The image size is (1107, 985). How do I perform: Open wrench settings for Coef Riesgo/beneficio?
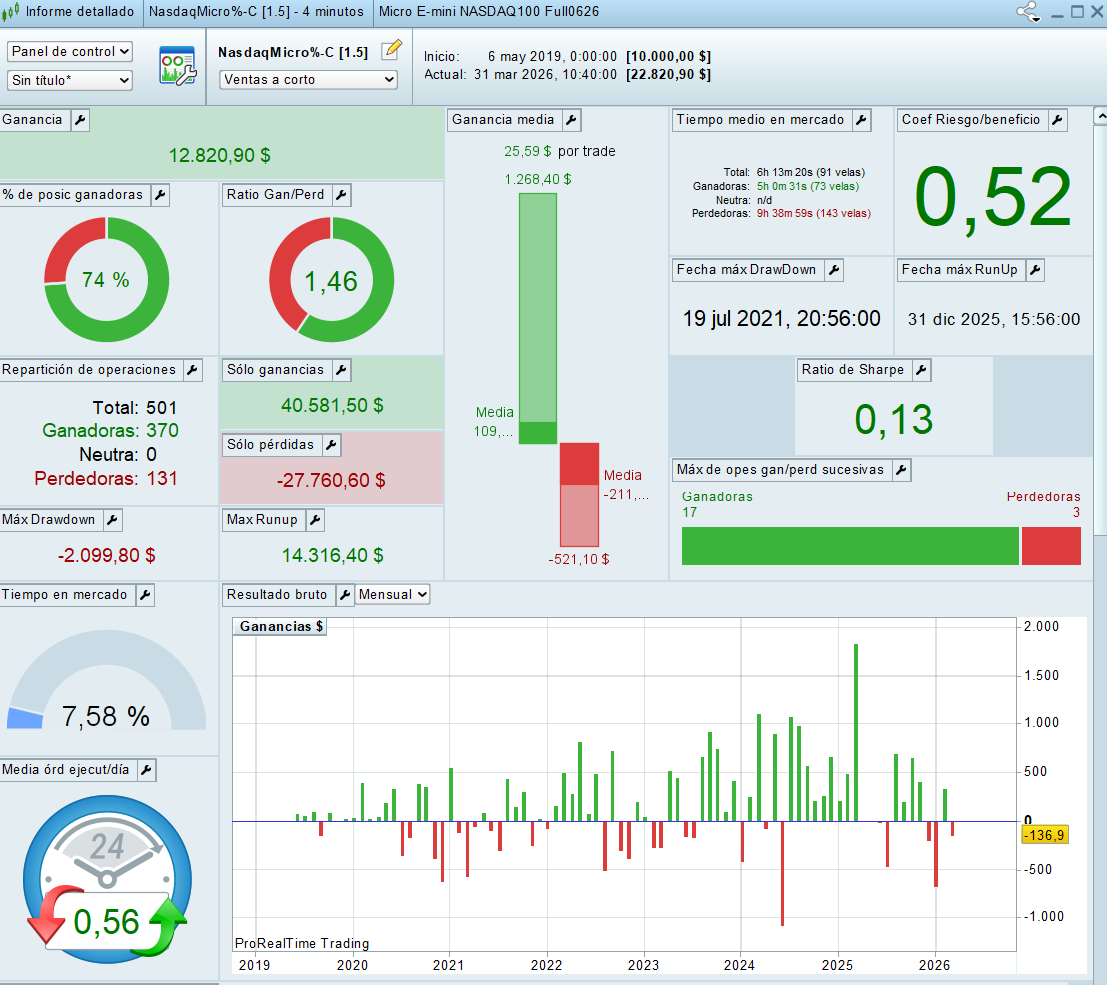coord(1057,120)
